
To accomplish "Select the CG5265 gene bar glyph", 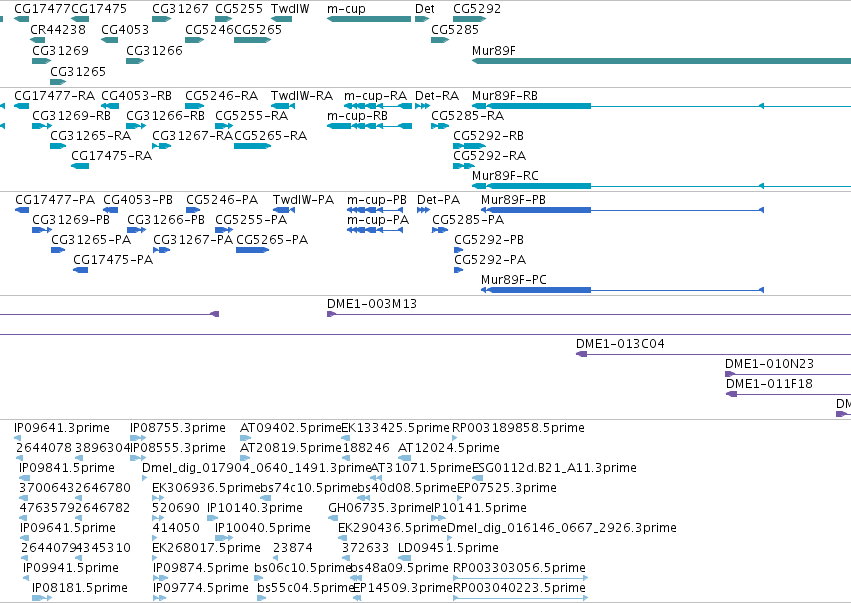I will pos(252,40).
